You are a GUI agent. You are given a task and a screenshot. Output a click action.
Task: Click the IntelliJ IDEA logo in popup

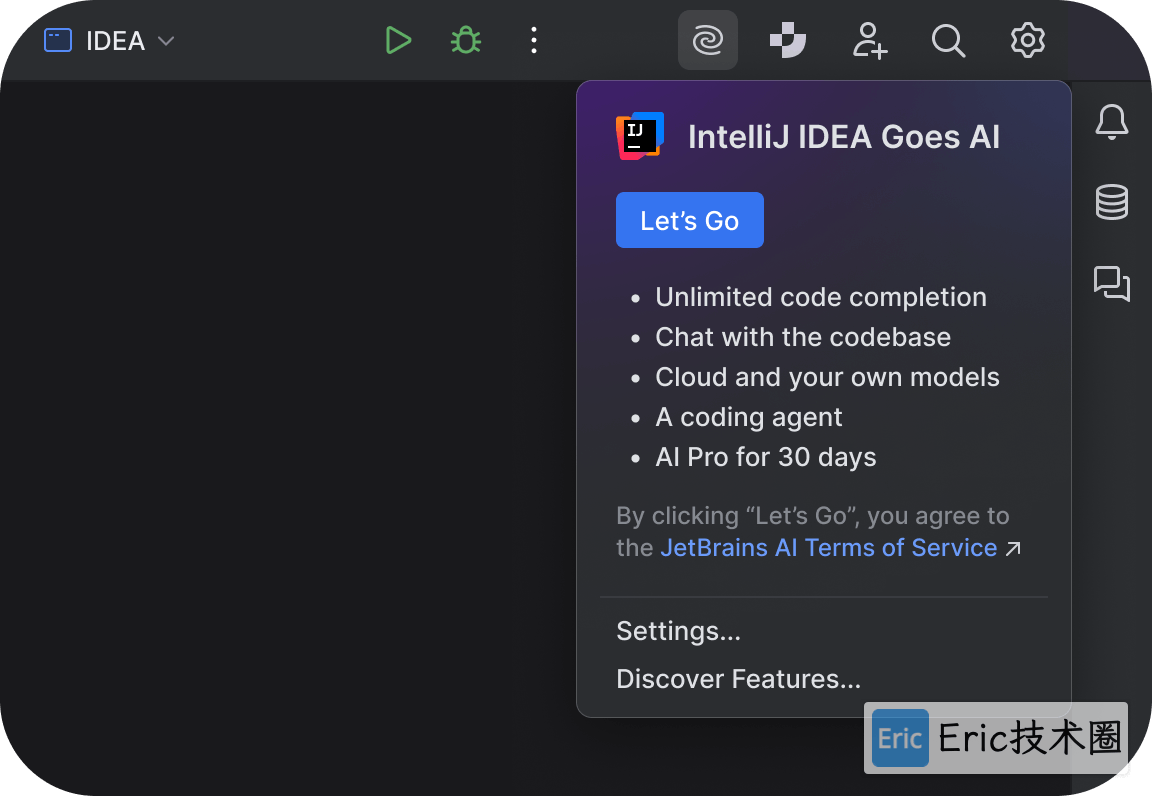640,136
